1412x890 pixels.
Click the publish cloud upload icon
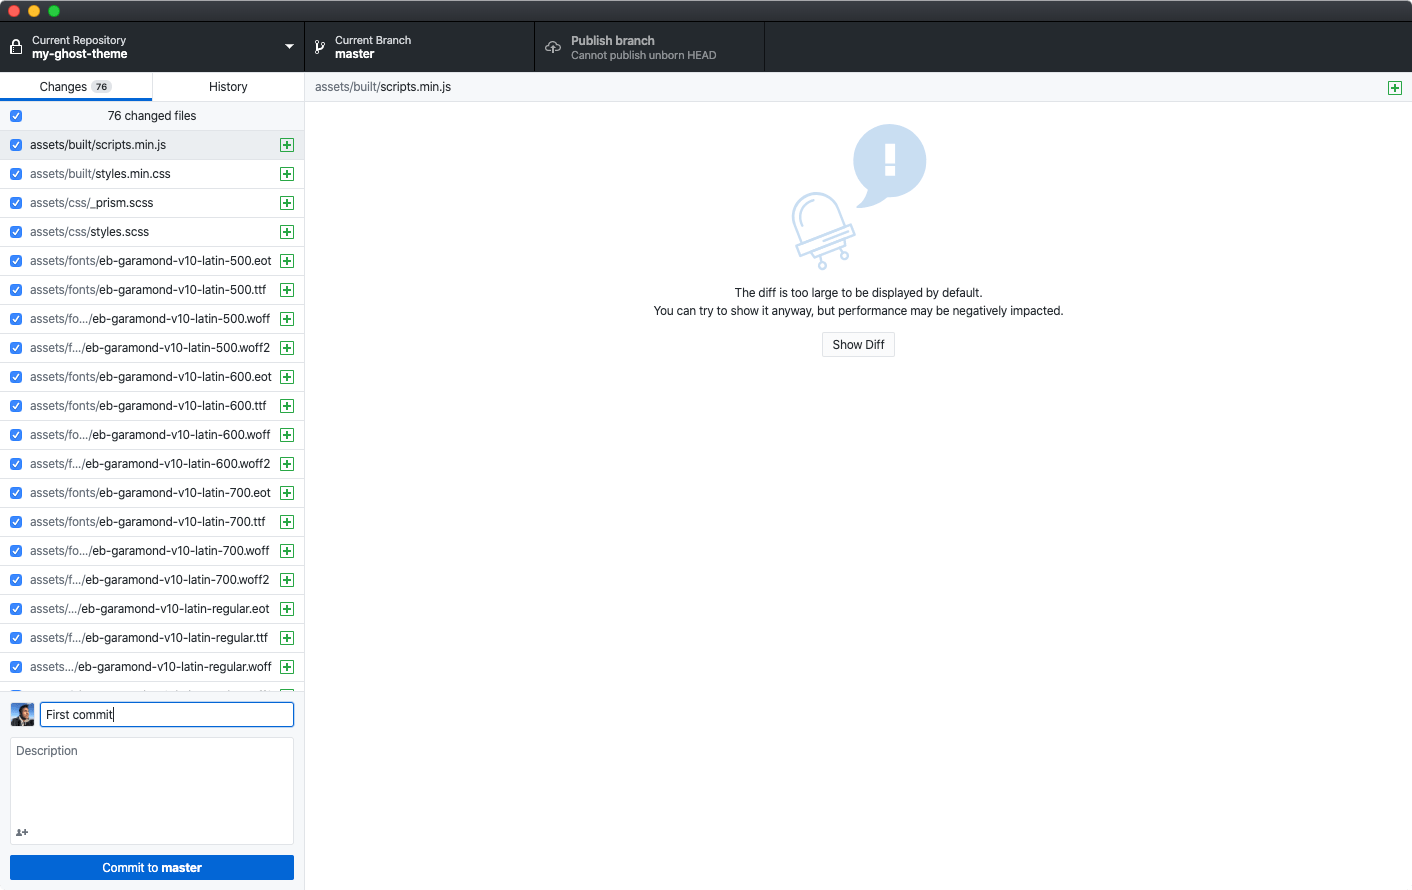point(553,47)
